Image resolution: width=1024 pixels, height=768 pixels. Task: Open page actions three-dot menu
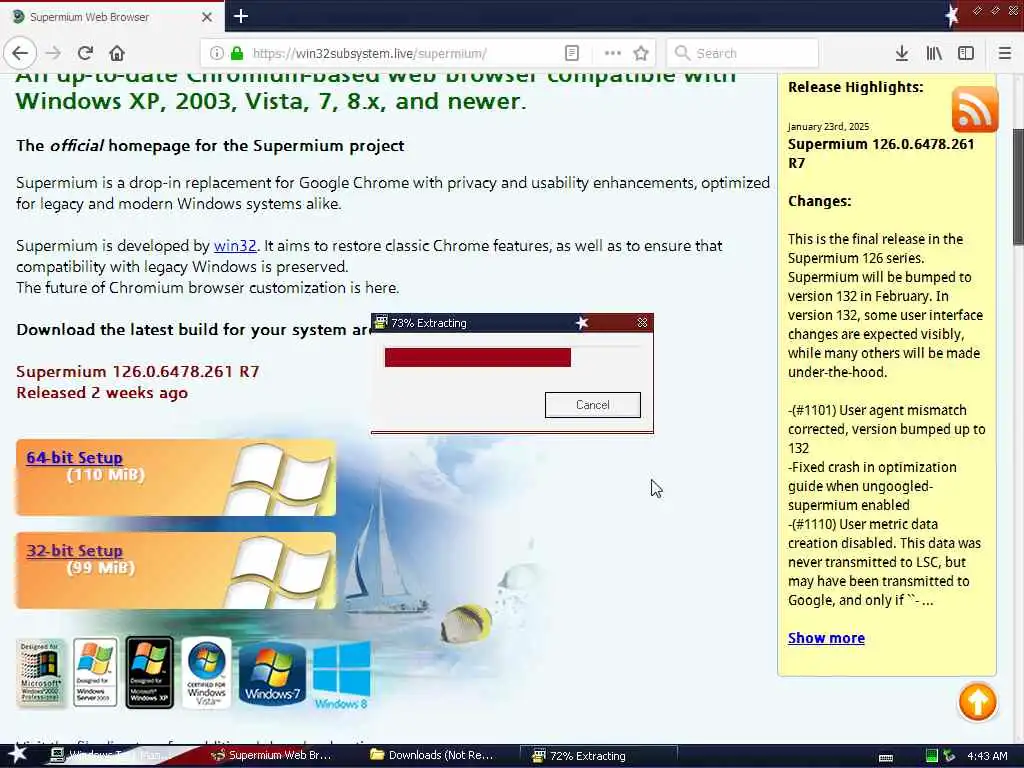(x=613, y=53)
